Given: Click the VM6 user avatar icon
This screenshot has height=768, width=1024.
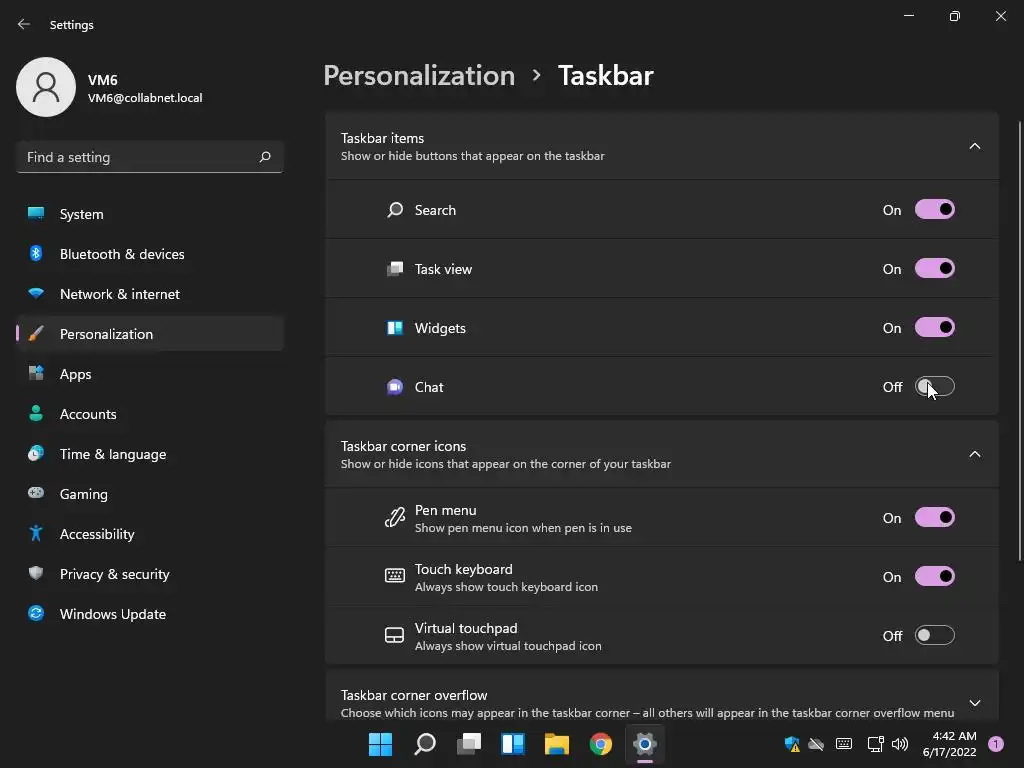Looking at the screenshot, I should tap(46, 87).
